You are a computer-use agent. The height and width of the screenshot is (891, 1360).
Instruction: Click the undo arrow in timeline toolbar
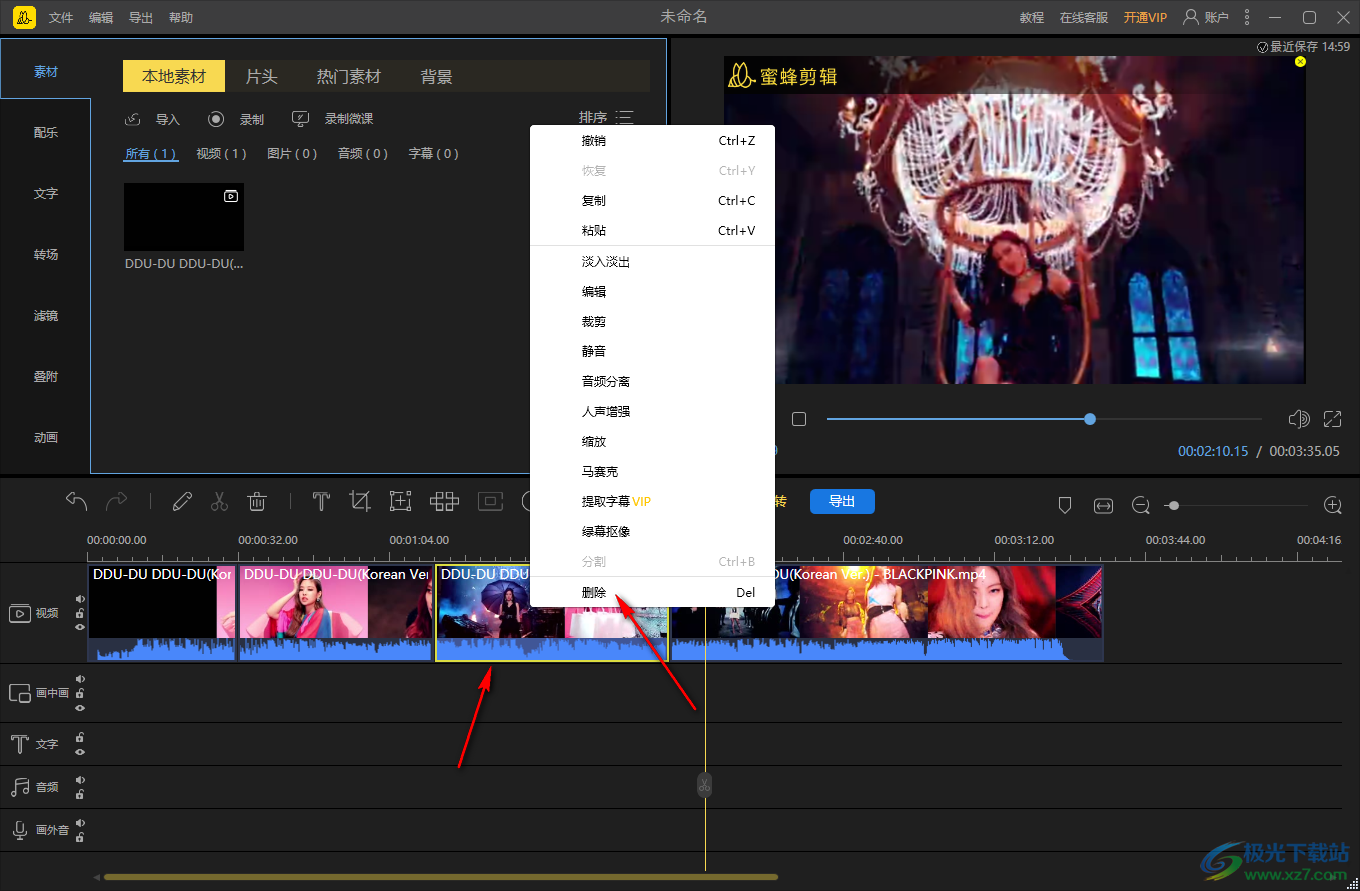(76, 501)
